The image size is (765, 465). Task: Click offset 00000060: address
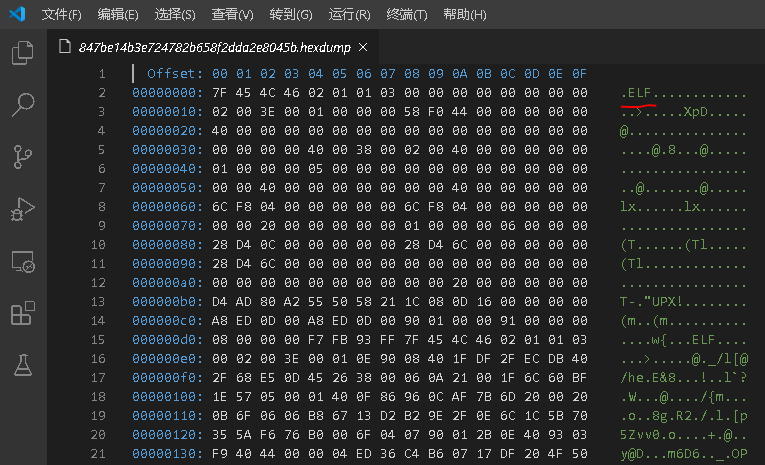[x=167, y=207]
